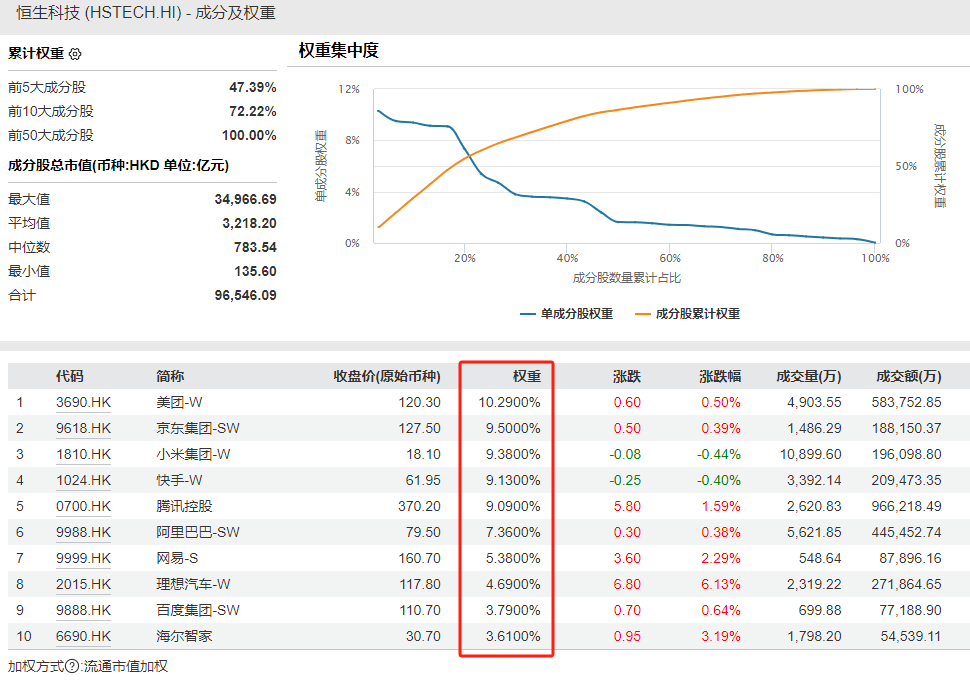Click the 966,218.49 turnover value
Viewport: 970px width, 682px height.
click(x=906, y=506)
